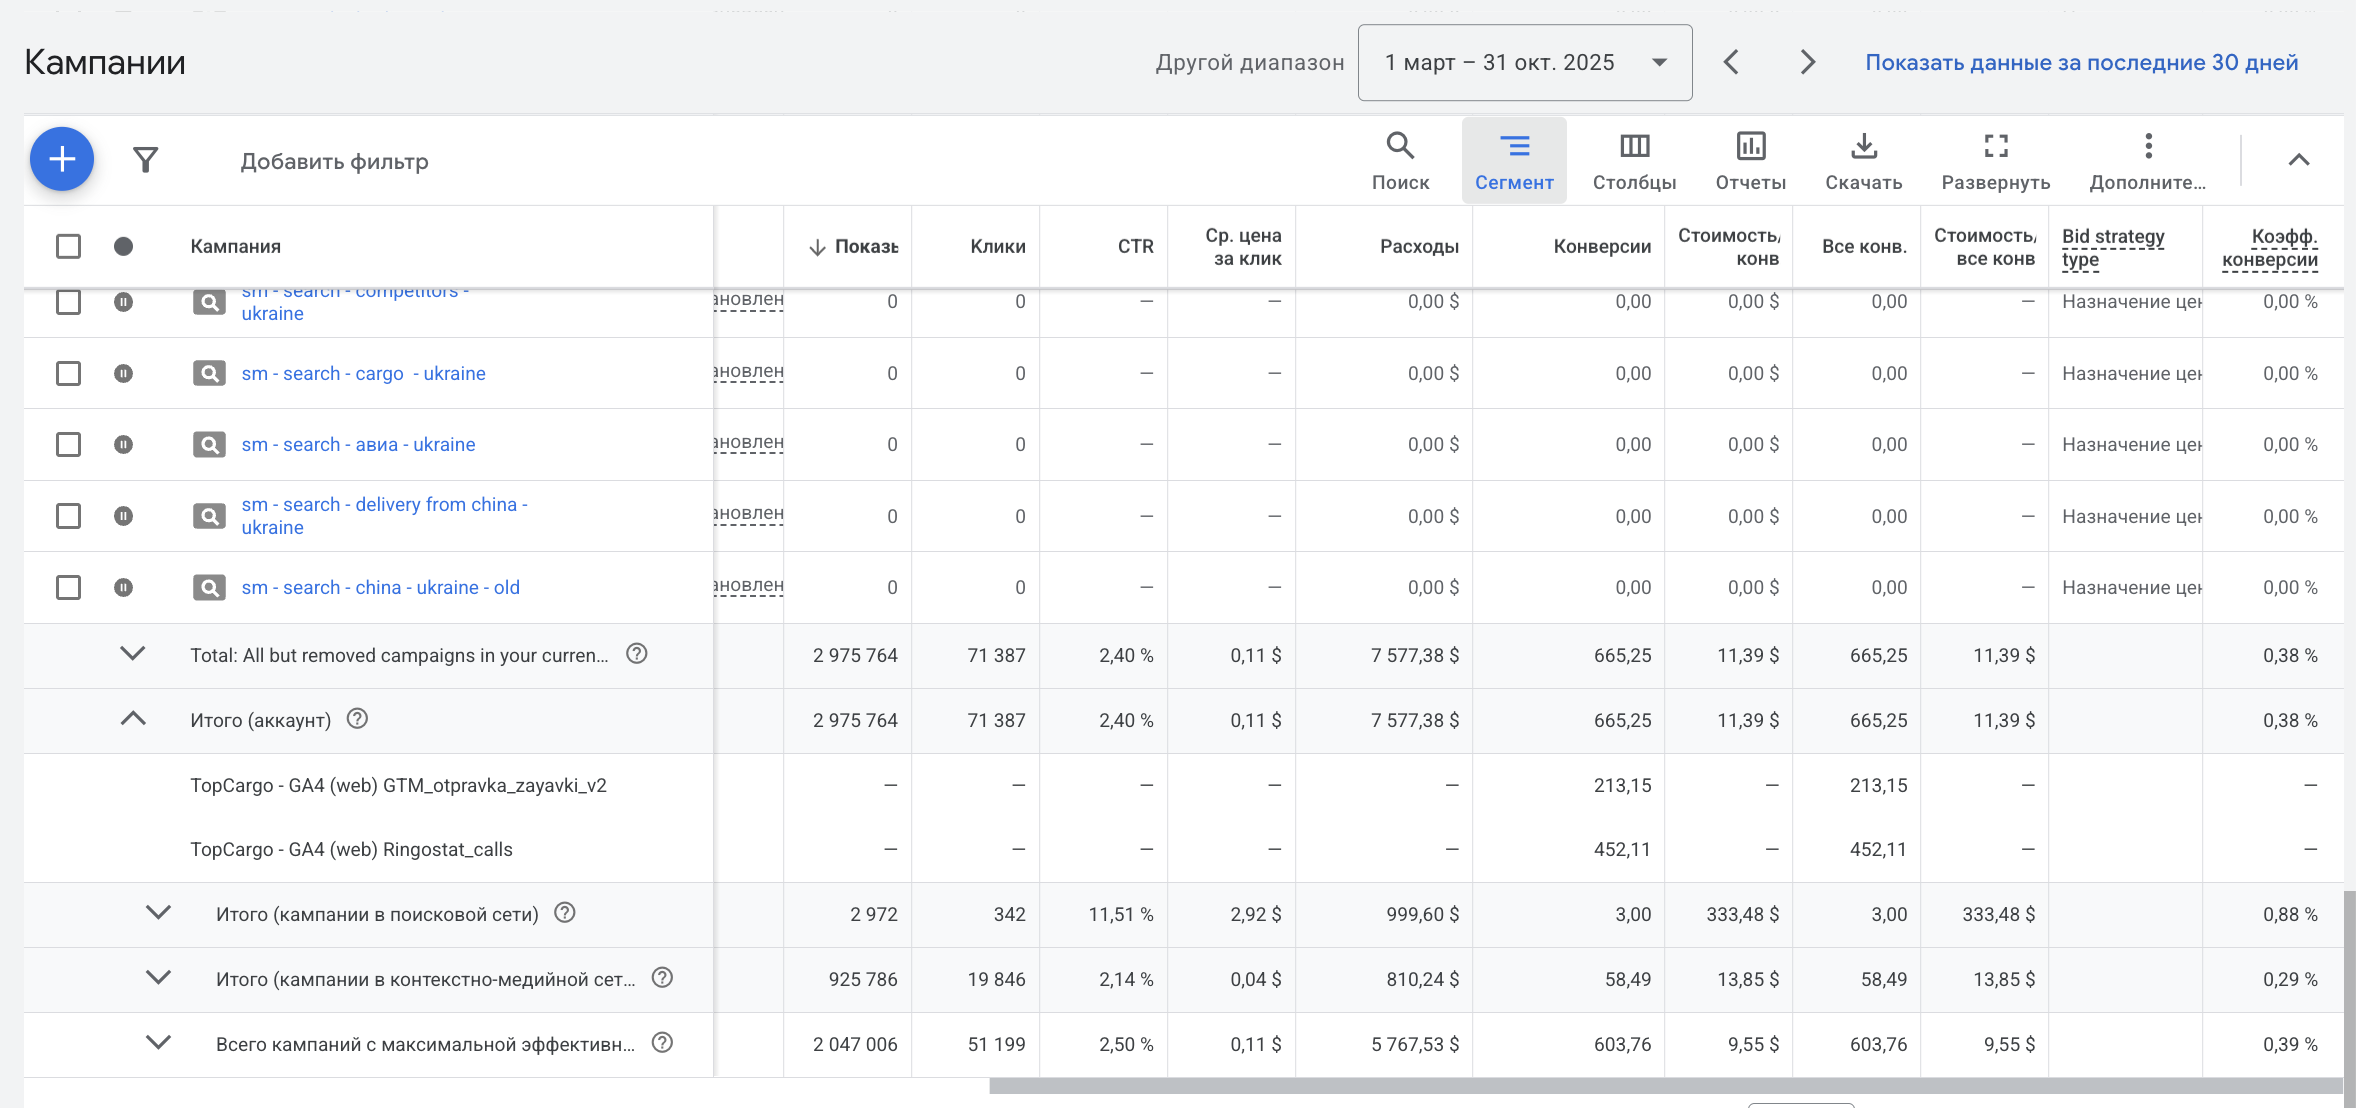The image size is (2356, 1108).
Task: Click Показать данные за последние 30 дней link
Action: 2081,62
